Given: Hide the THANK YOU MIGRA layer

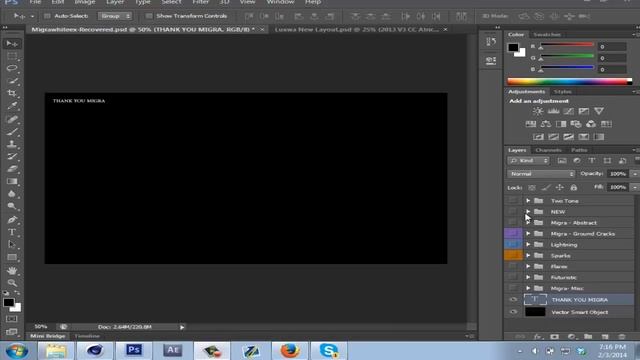Looking at the screenshot, I should click(x=513, y=300).
